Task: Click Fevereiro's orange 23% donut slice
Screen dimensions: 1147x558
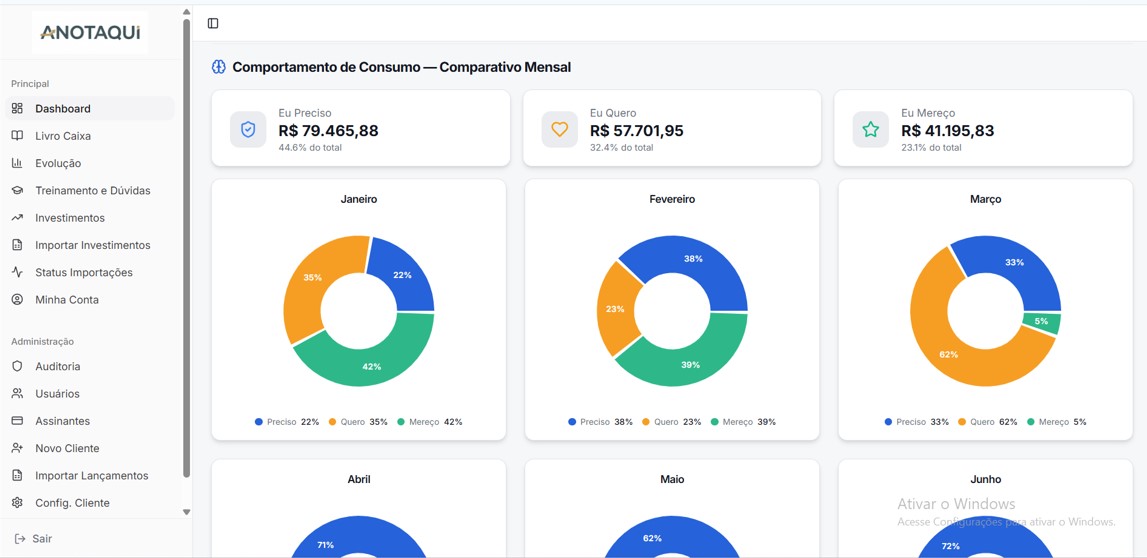Action: tap(615, 308)
